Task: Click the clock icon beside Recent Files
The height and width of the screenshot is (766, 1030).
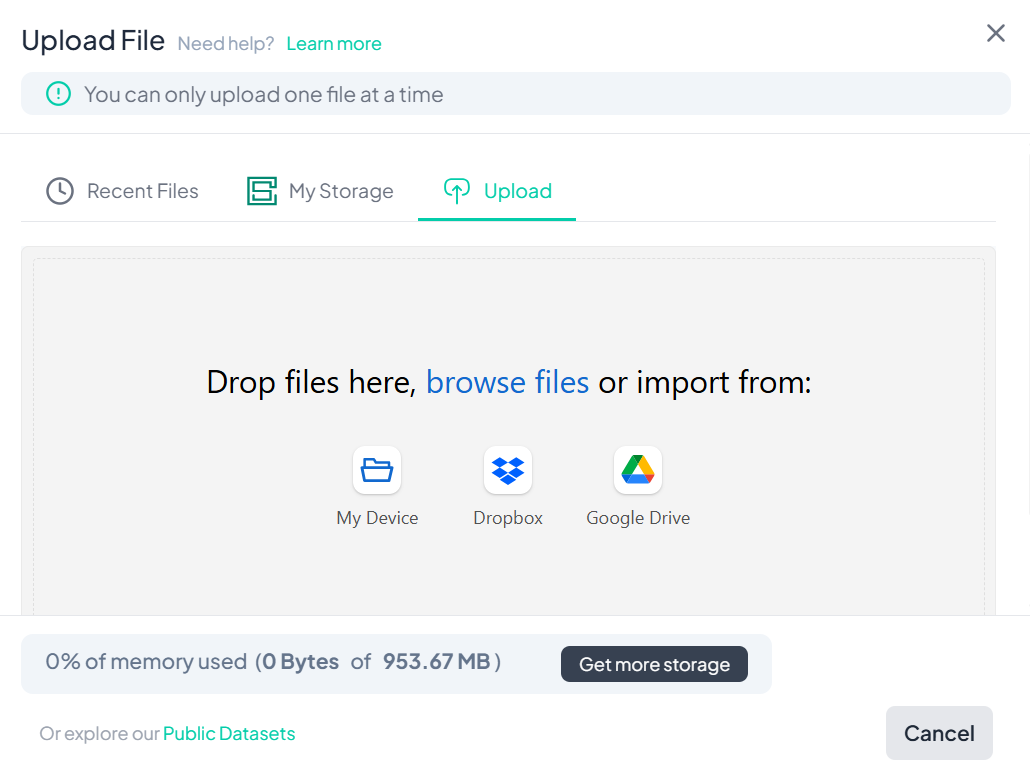Action: tap(60, 191)
